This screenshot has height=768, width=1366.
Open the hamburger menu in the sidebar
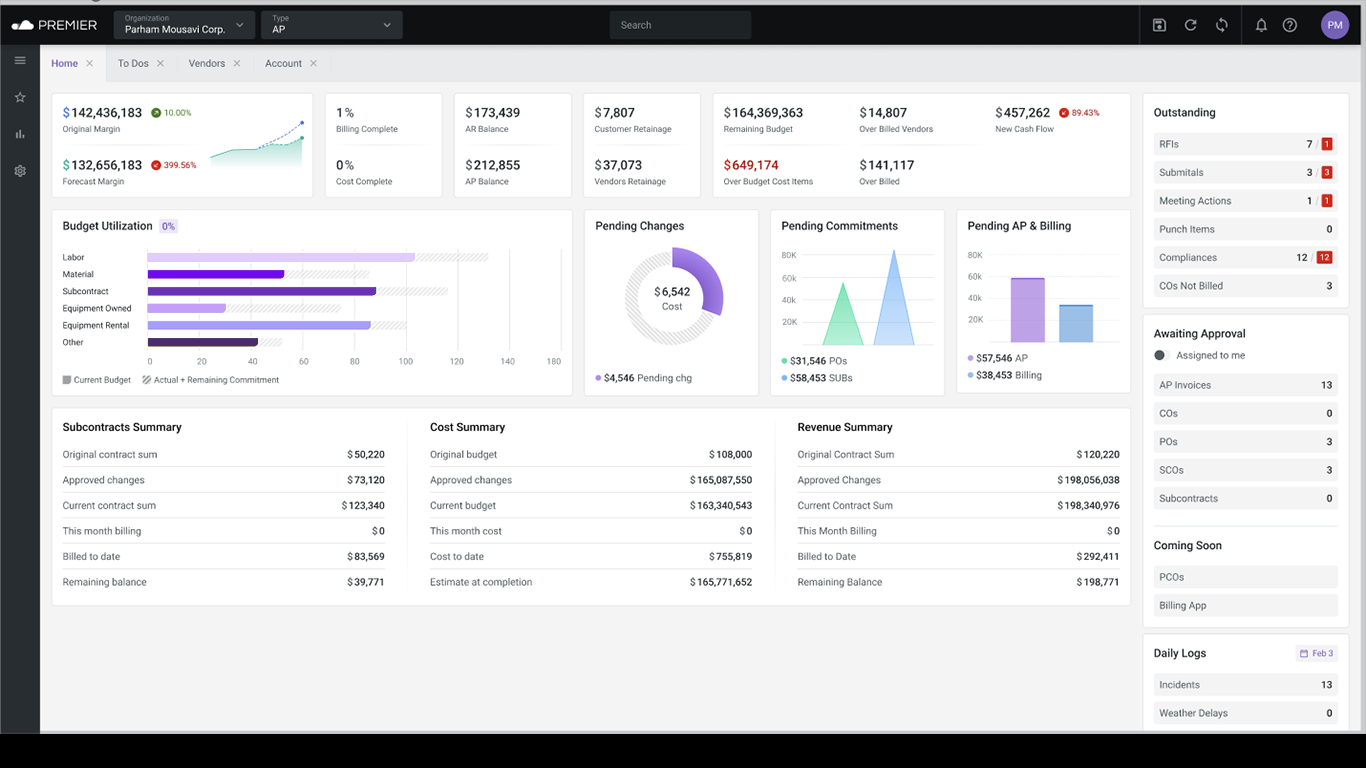point(20,61)
